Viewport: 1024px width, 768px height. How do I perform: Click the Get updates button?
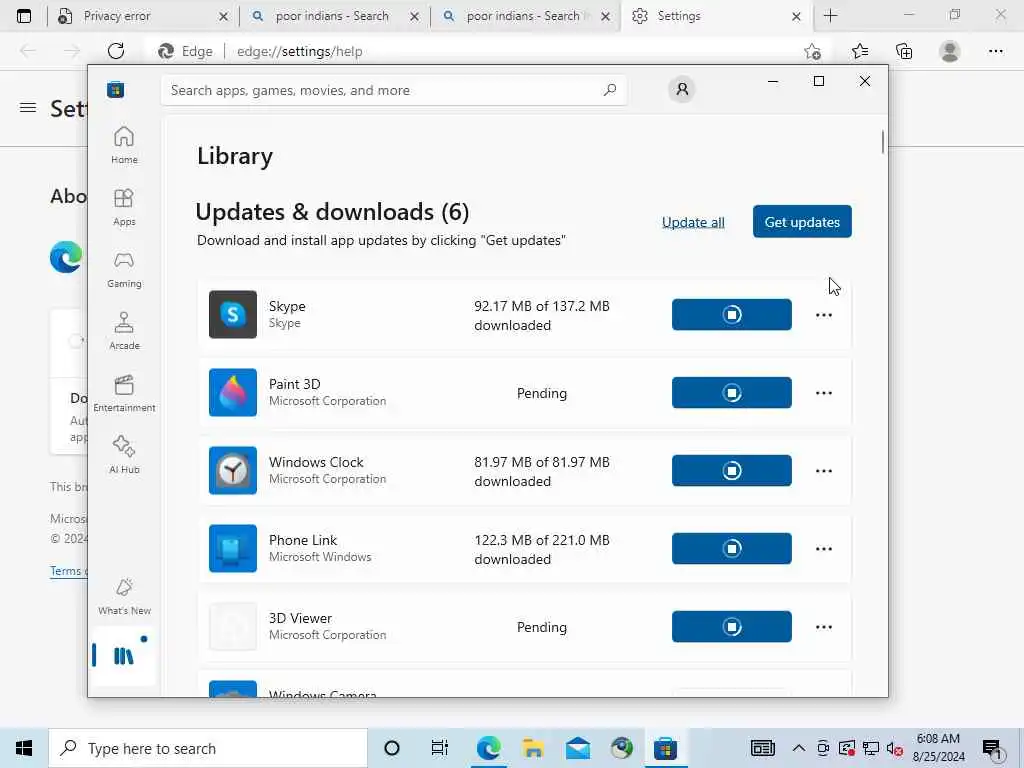coord(802,221)
